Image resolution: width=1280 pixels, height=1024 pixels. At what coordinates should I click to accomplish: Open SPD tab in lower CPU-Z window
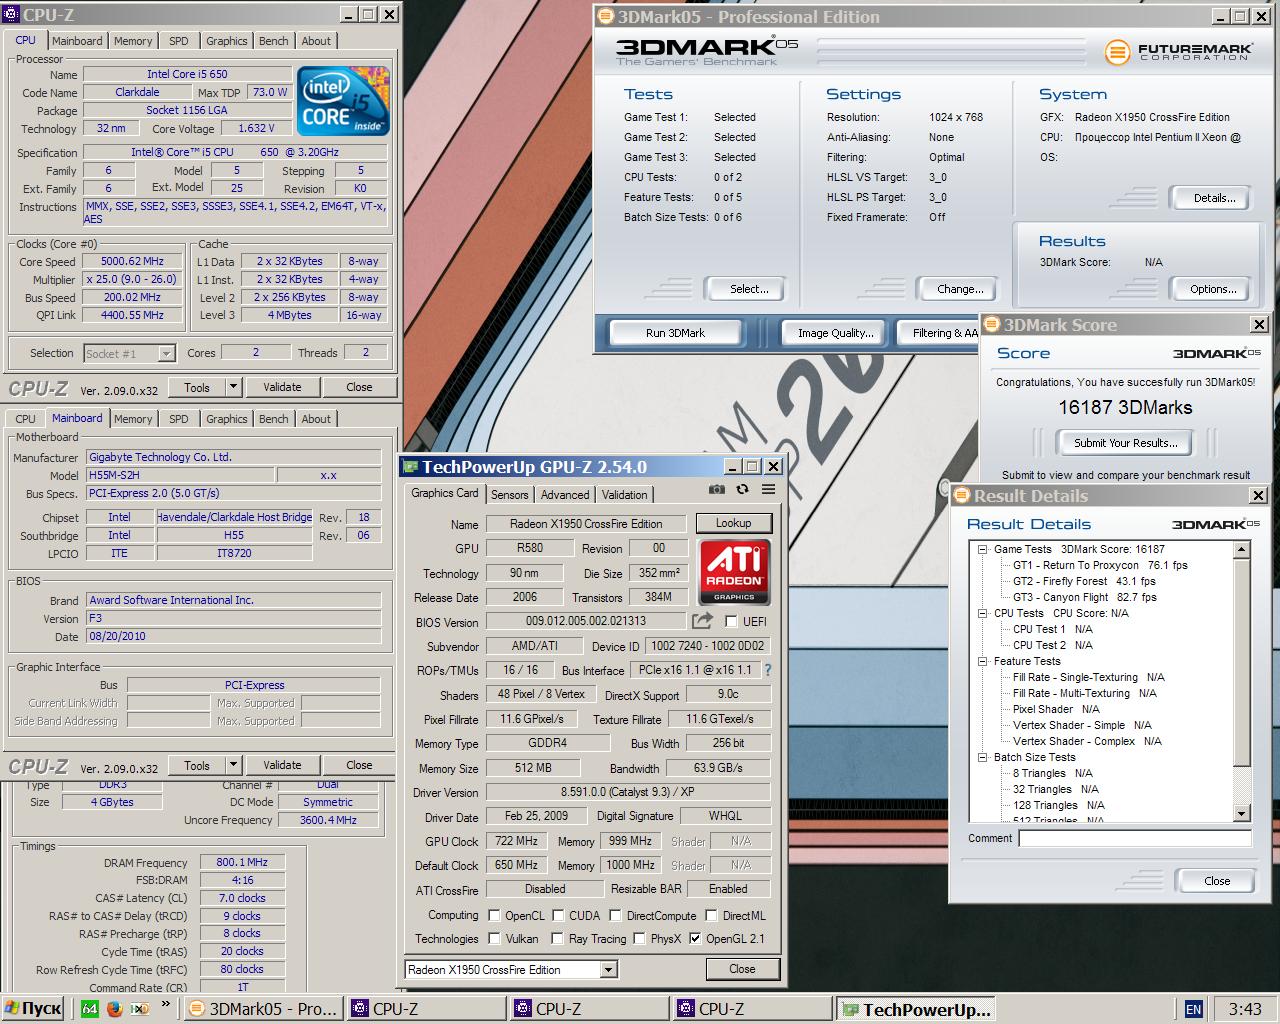178,419
